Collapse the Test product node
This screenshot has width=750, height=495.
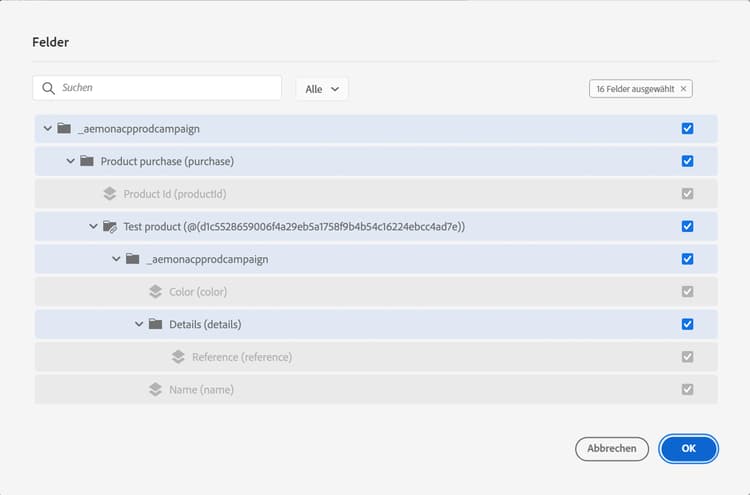pos(93,227)
